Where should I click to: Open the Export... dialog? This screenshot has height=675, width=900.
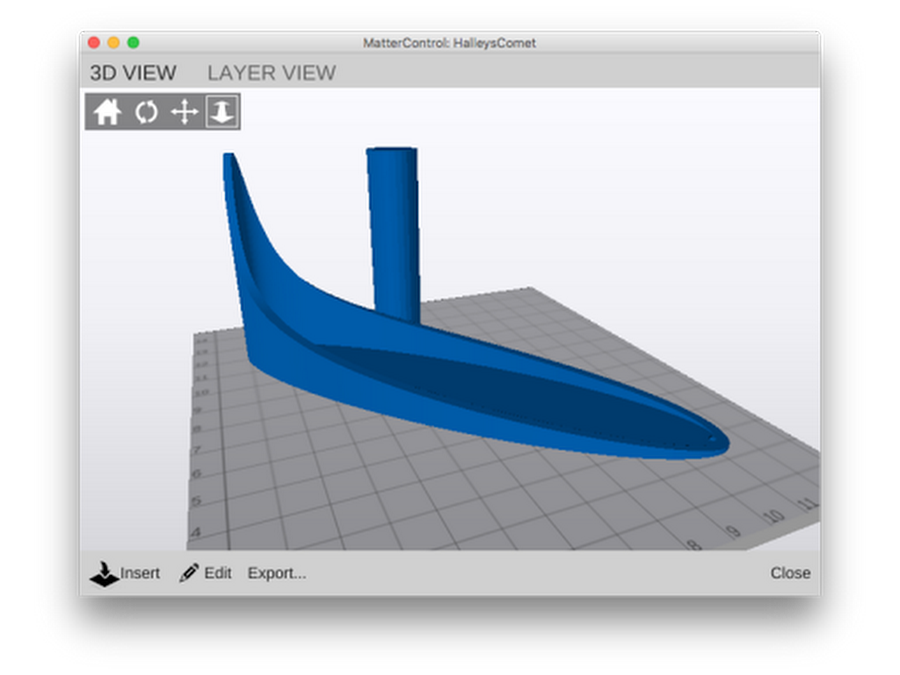(277, 573)
